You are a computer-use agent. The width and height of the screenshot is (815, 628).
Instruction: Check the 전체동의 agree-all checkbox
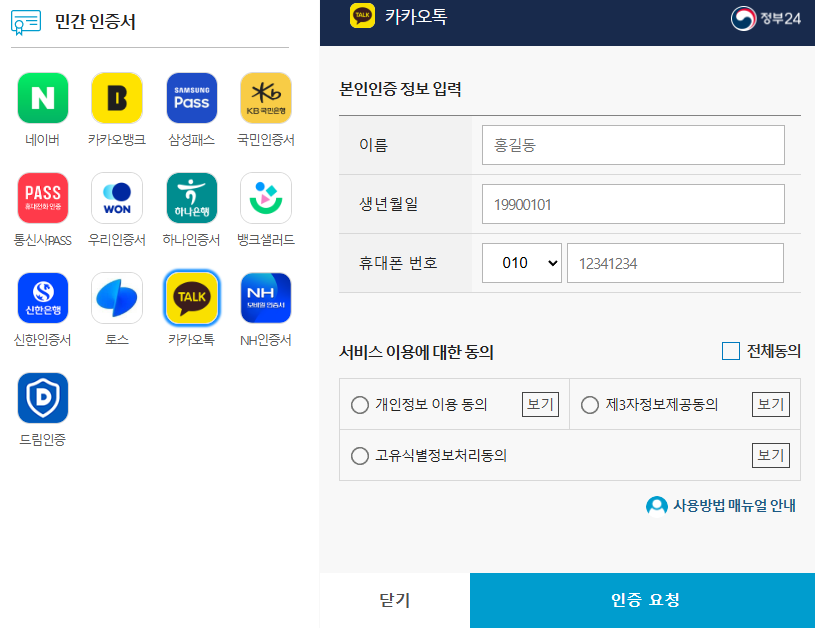731,351
